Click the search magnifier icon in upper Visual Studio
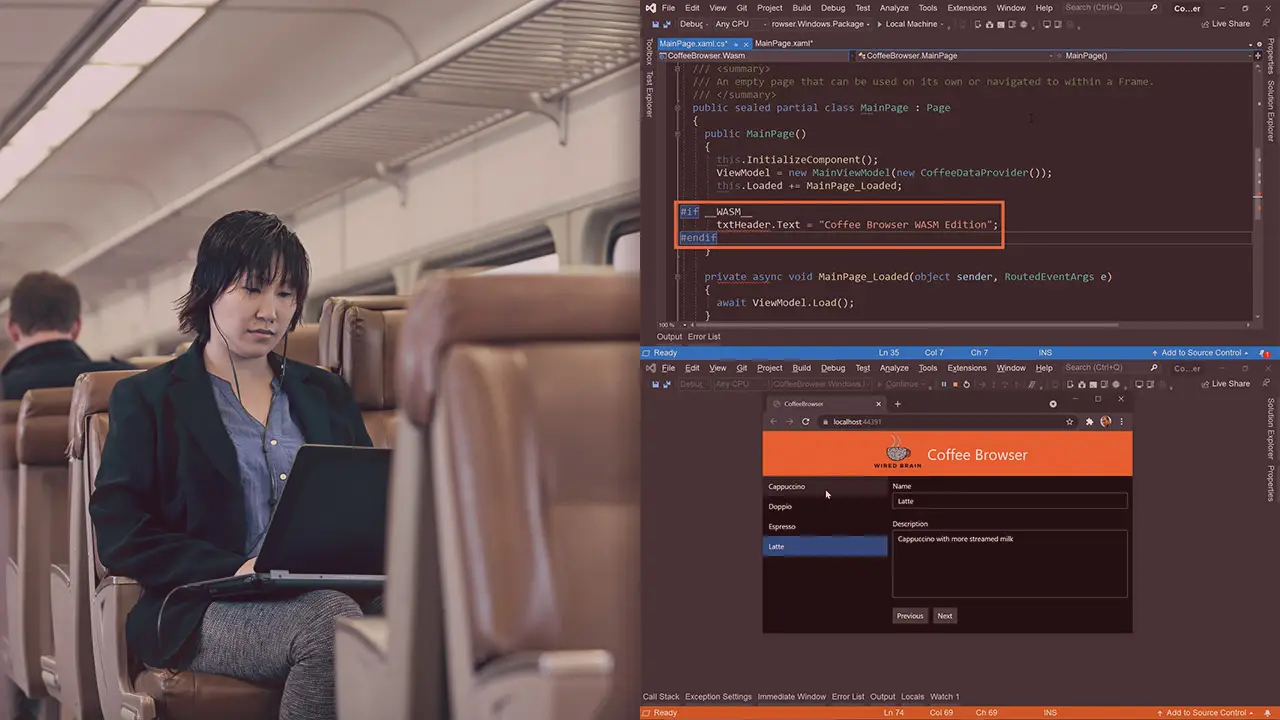 coord(1153,8)
